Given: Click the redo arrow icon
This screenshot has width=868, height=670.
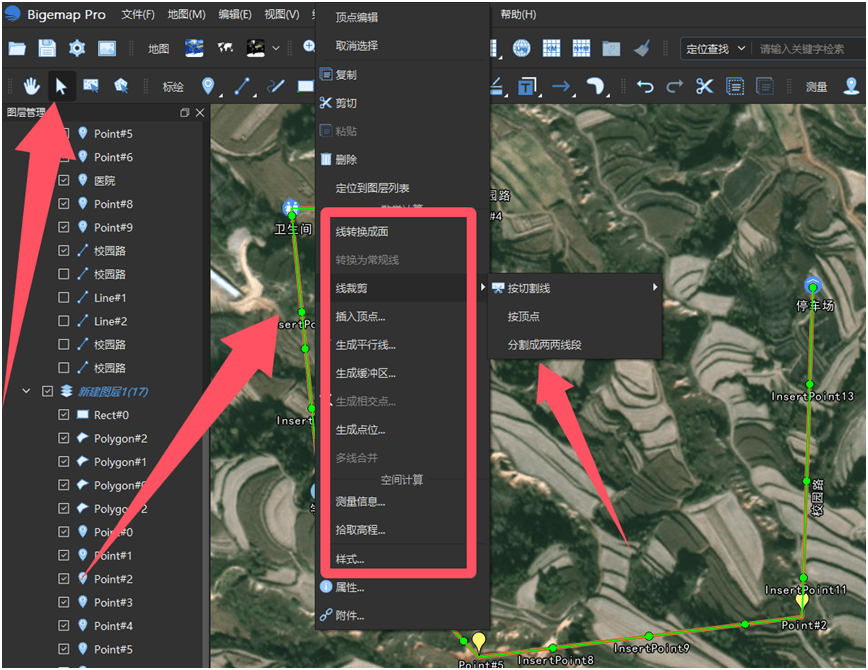Looking at the screenshot, I should point(675,86).
